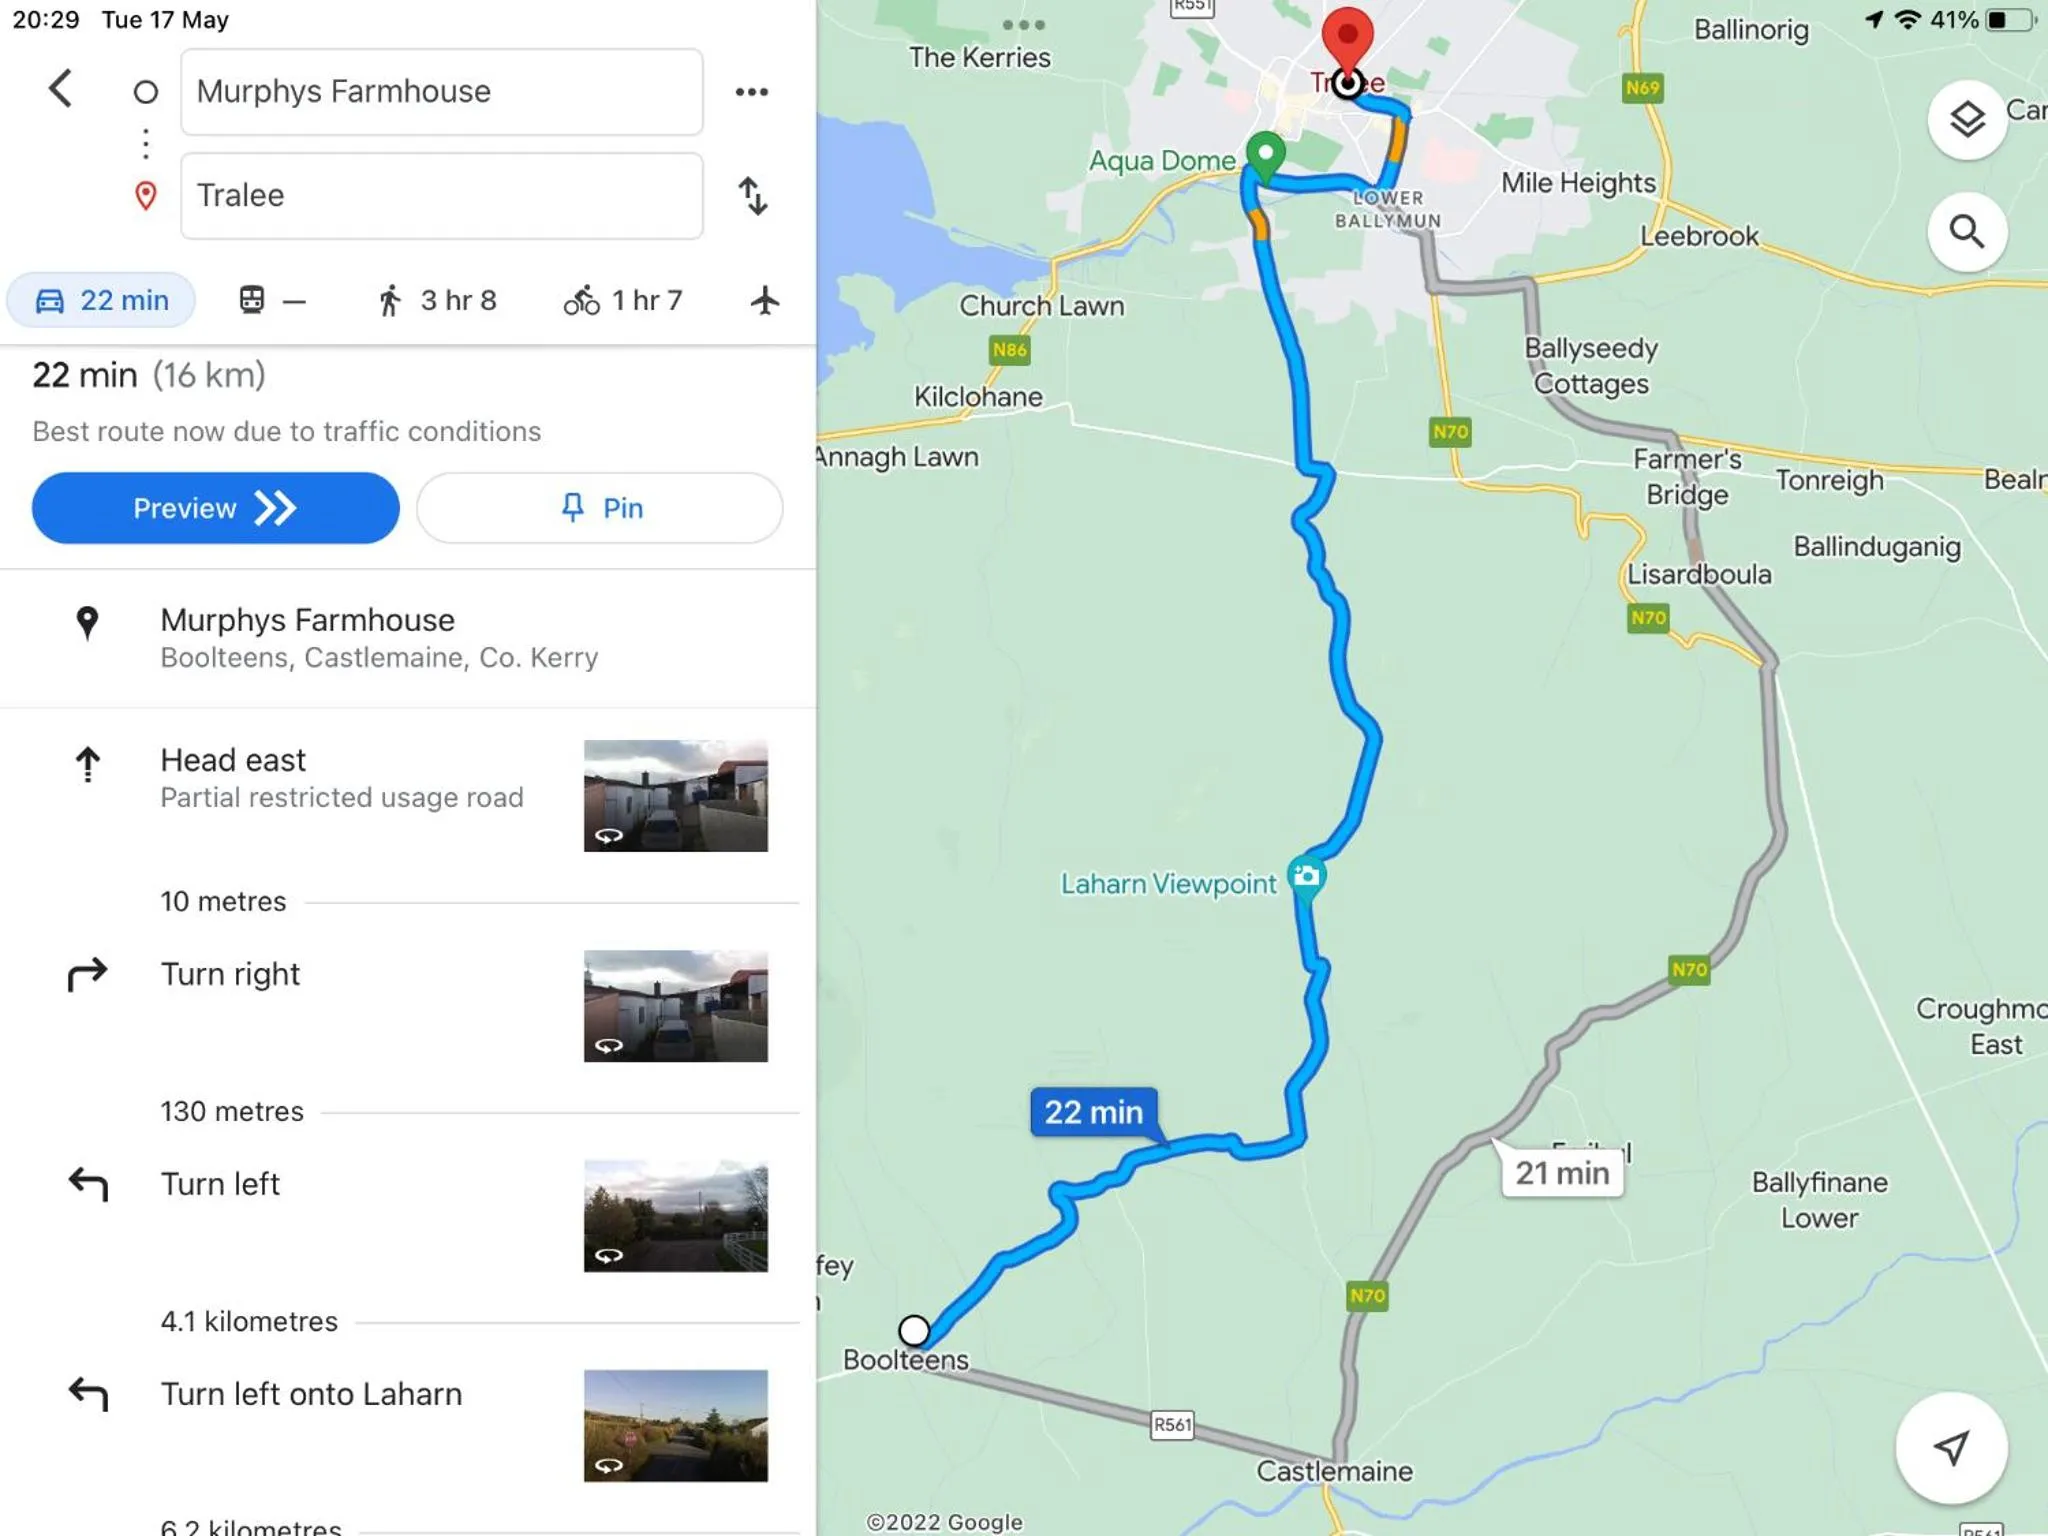This screenshot has width=2048, height=1536.
Task: Open Street View thumbnail for Turn left onto Laharn
Action: click(x=676, y=1425)
